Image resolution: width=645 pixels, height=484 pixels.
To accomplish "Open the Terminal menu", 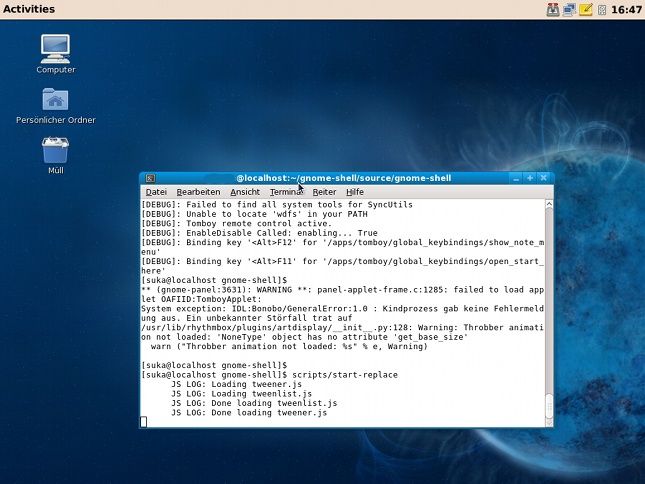I will (x=286, y=192).
